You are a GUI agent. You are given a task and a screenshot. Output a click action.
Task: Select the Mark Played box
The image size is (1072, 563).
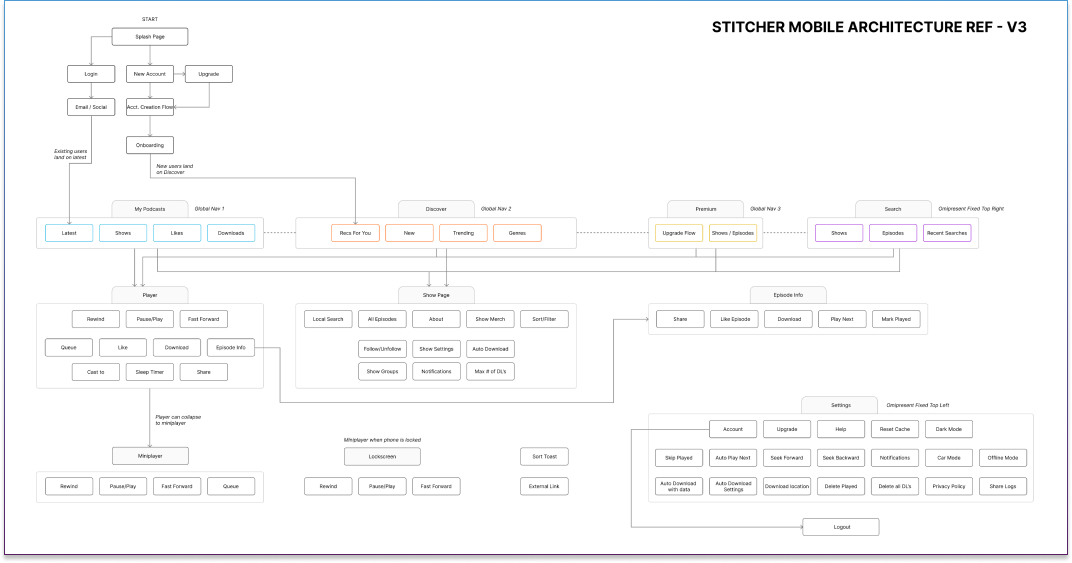click(x=896, y=319)
